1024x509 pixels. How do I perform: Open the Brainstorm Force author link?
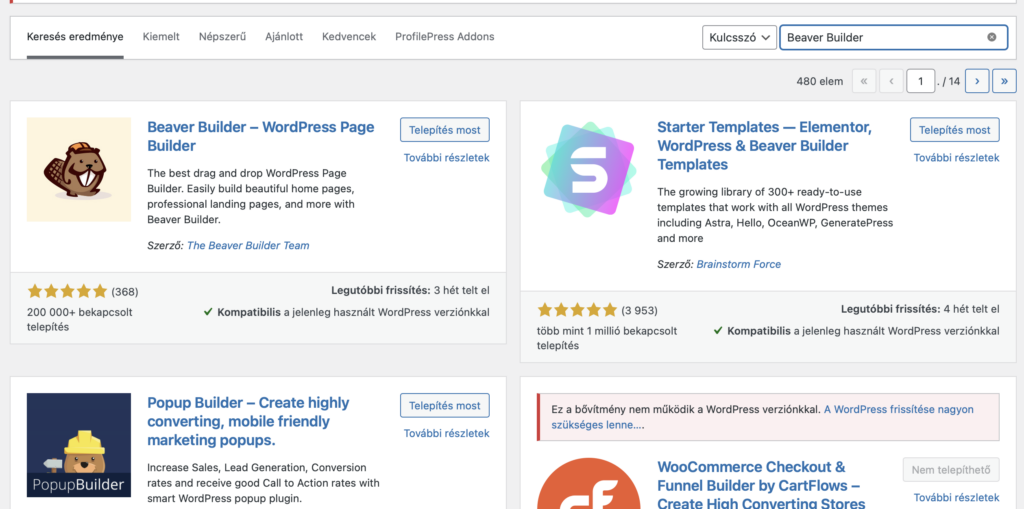(x=739, y=265)
